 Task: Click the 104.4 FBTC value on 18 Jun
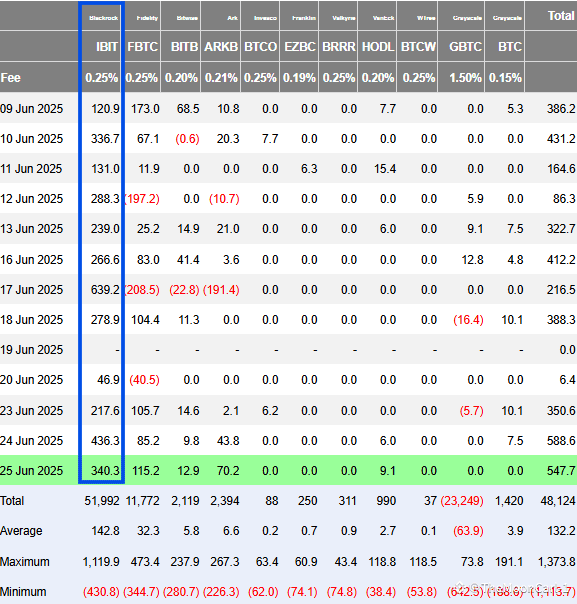point(145,320)
